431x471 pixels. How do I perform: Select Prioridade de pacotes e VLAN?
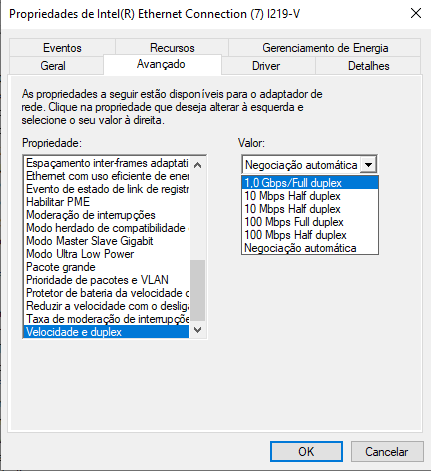pyautogui.click(x=107, y=280)
